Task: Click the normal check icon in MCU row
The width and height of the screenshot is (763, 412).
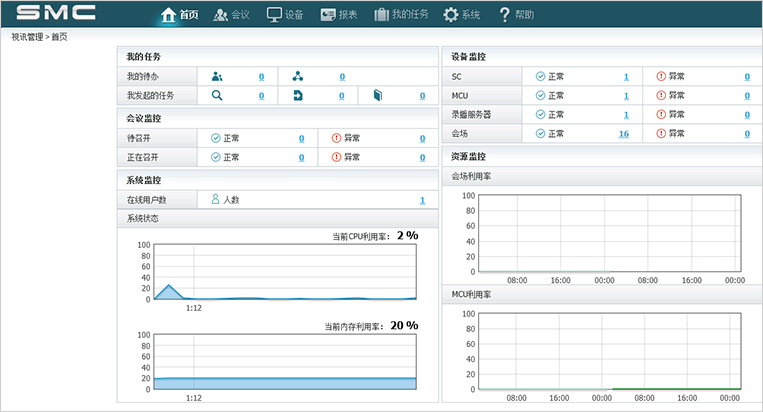Action: (x=540, y=95)
